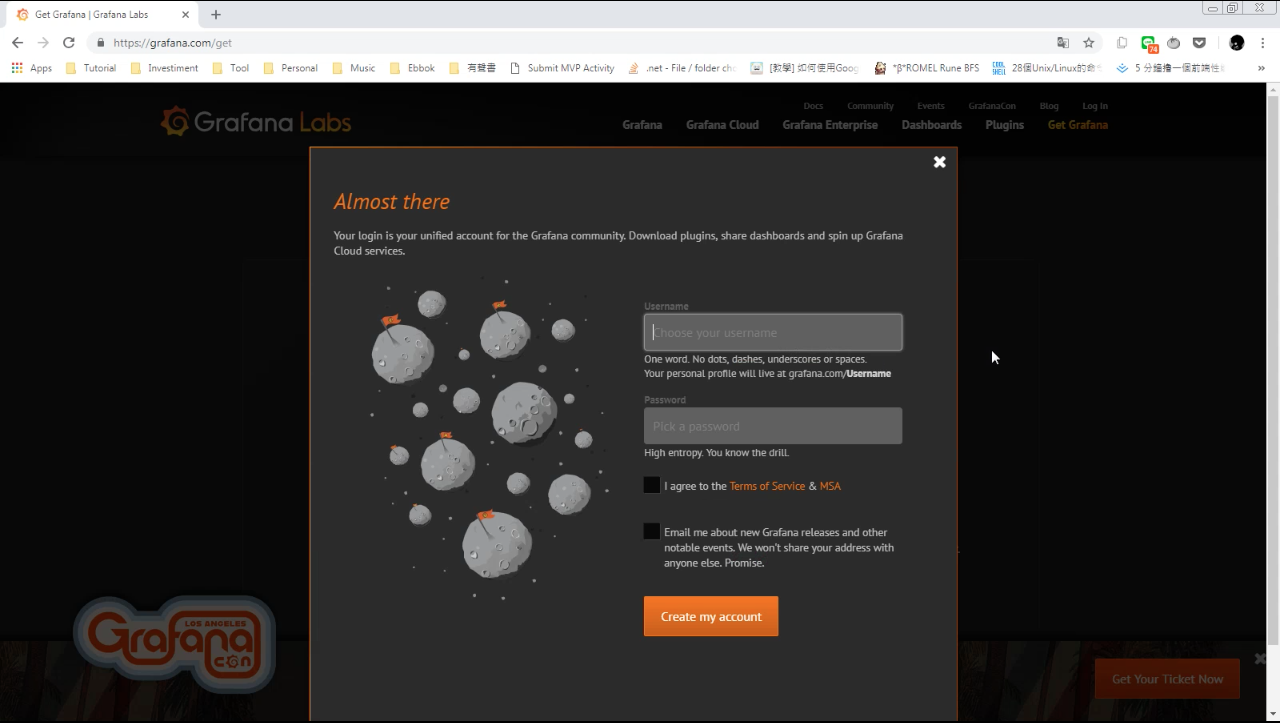The height and width of the screenshot is (723, 1280).
Task: Open the Chrome profile avatar
Action: 1237,43
